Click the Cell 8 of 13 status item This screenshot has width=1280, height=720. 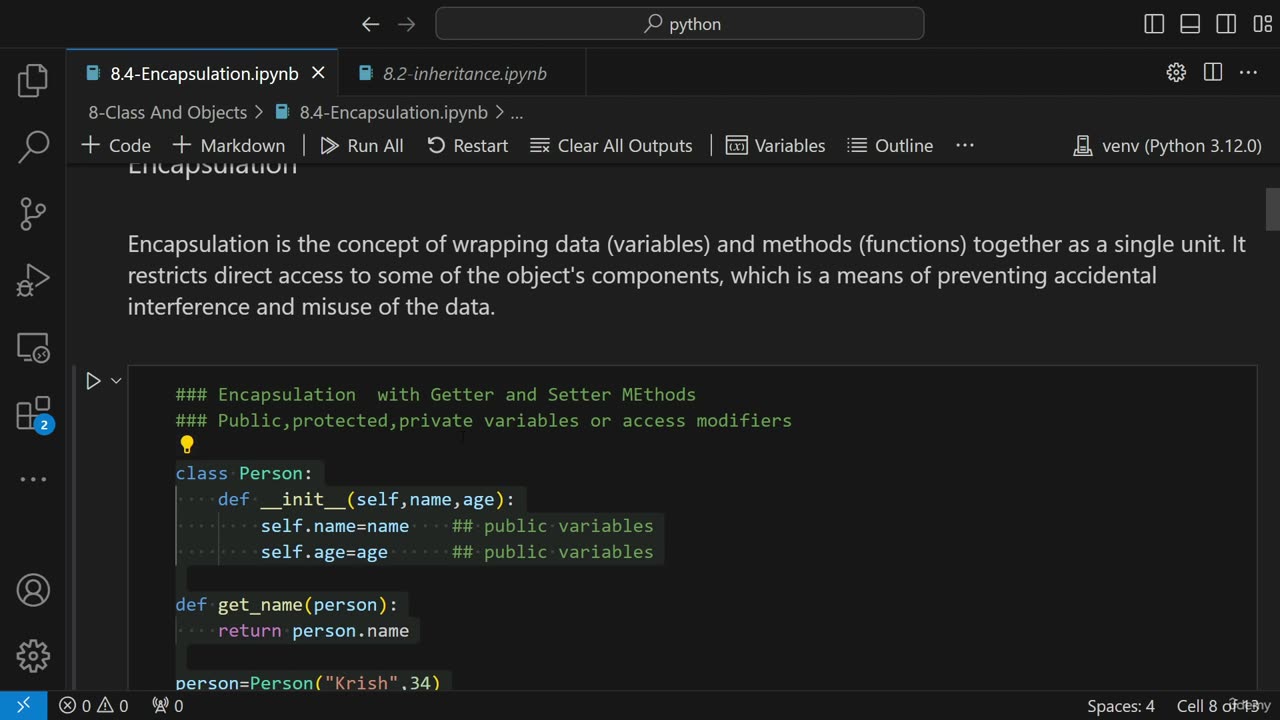tap(1217, 706)
